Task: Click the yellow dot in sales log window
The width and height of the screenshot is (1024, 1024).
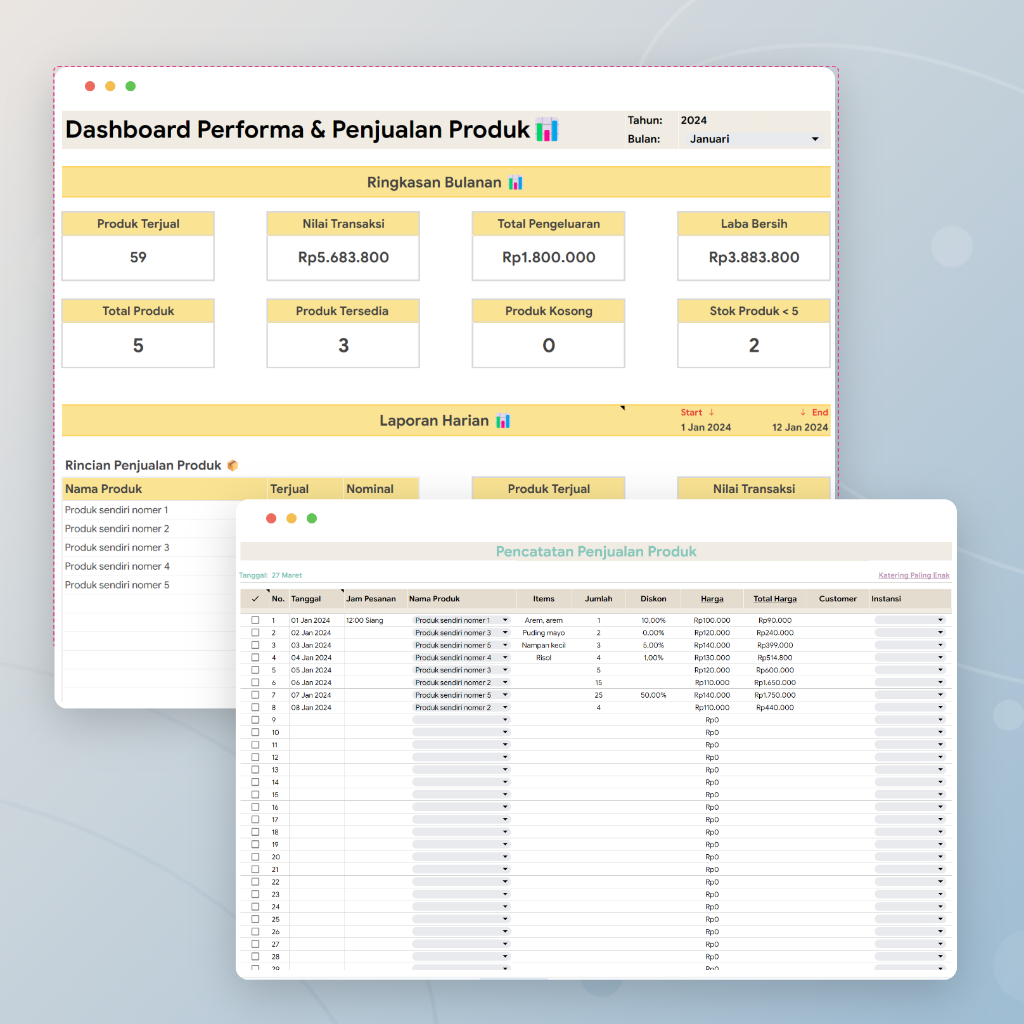Action: point(291,518)
